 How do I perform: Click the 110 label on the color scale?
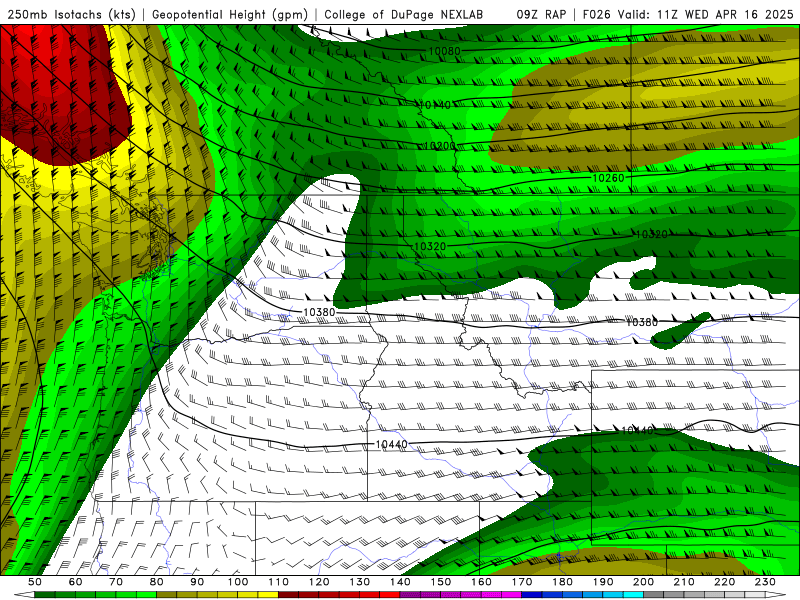click(x=279, y=582)
